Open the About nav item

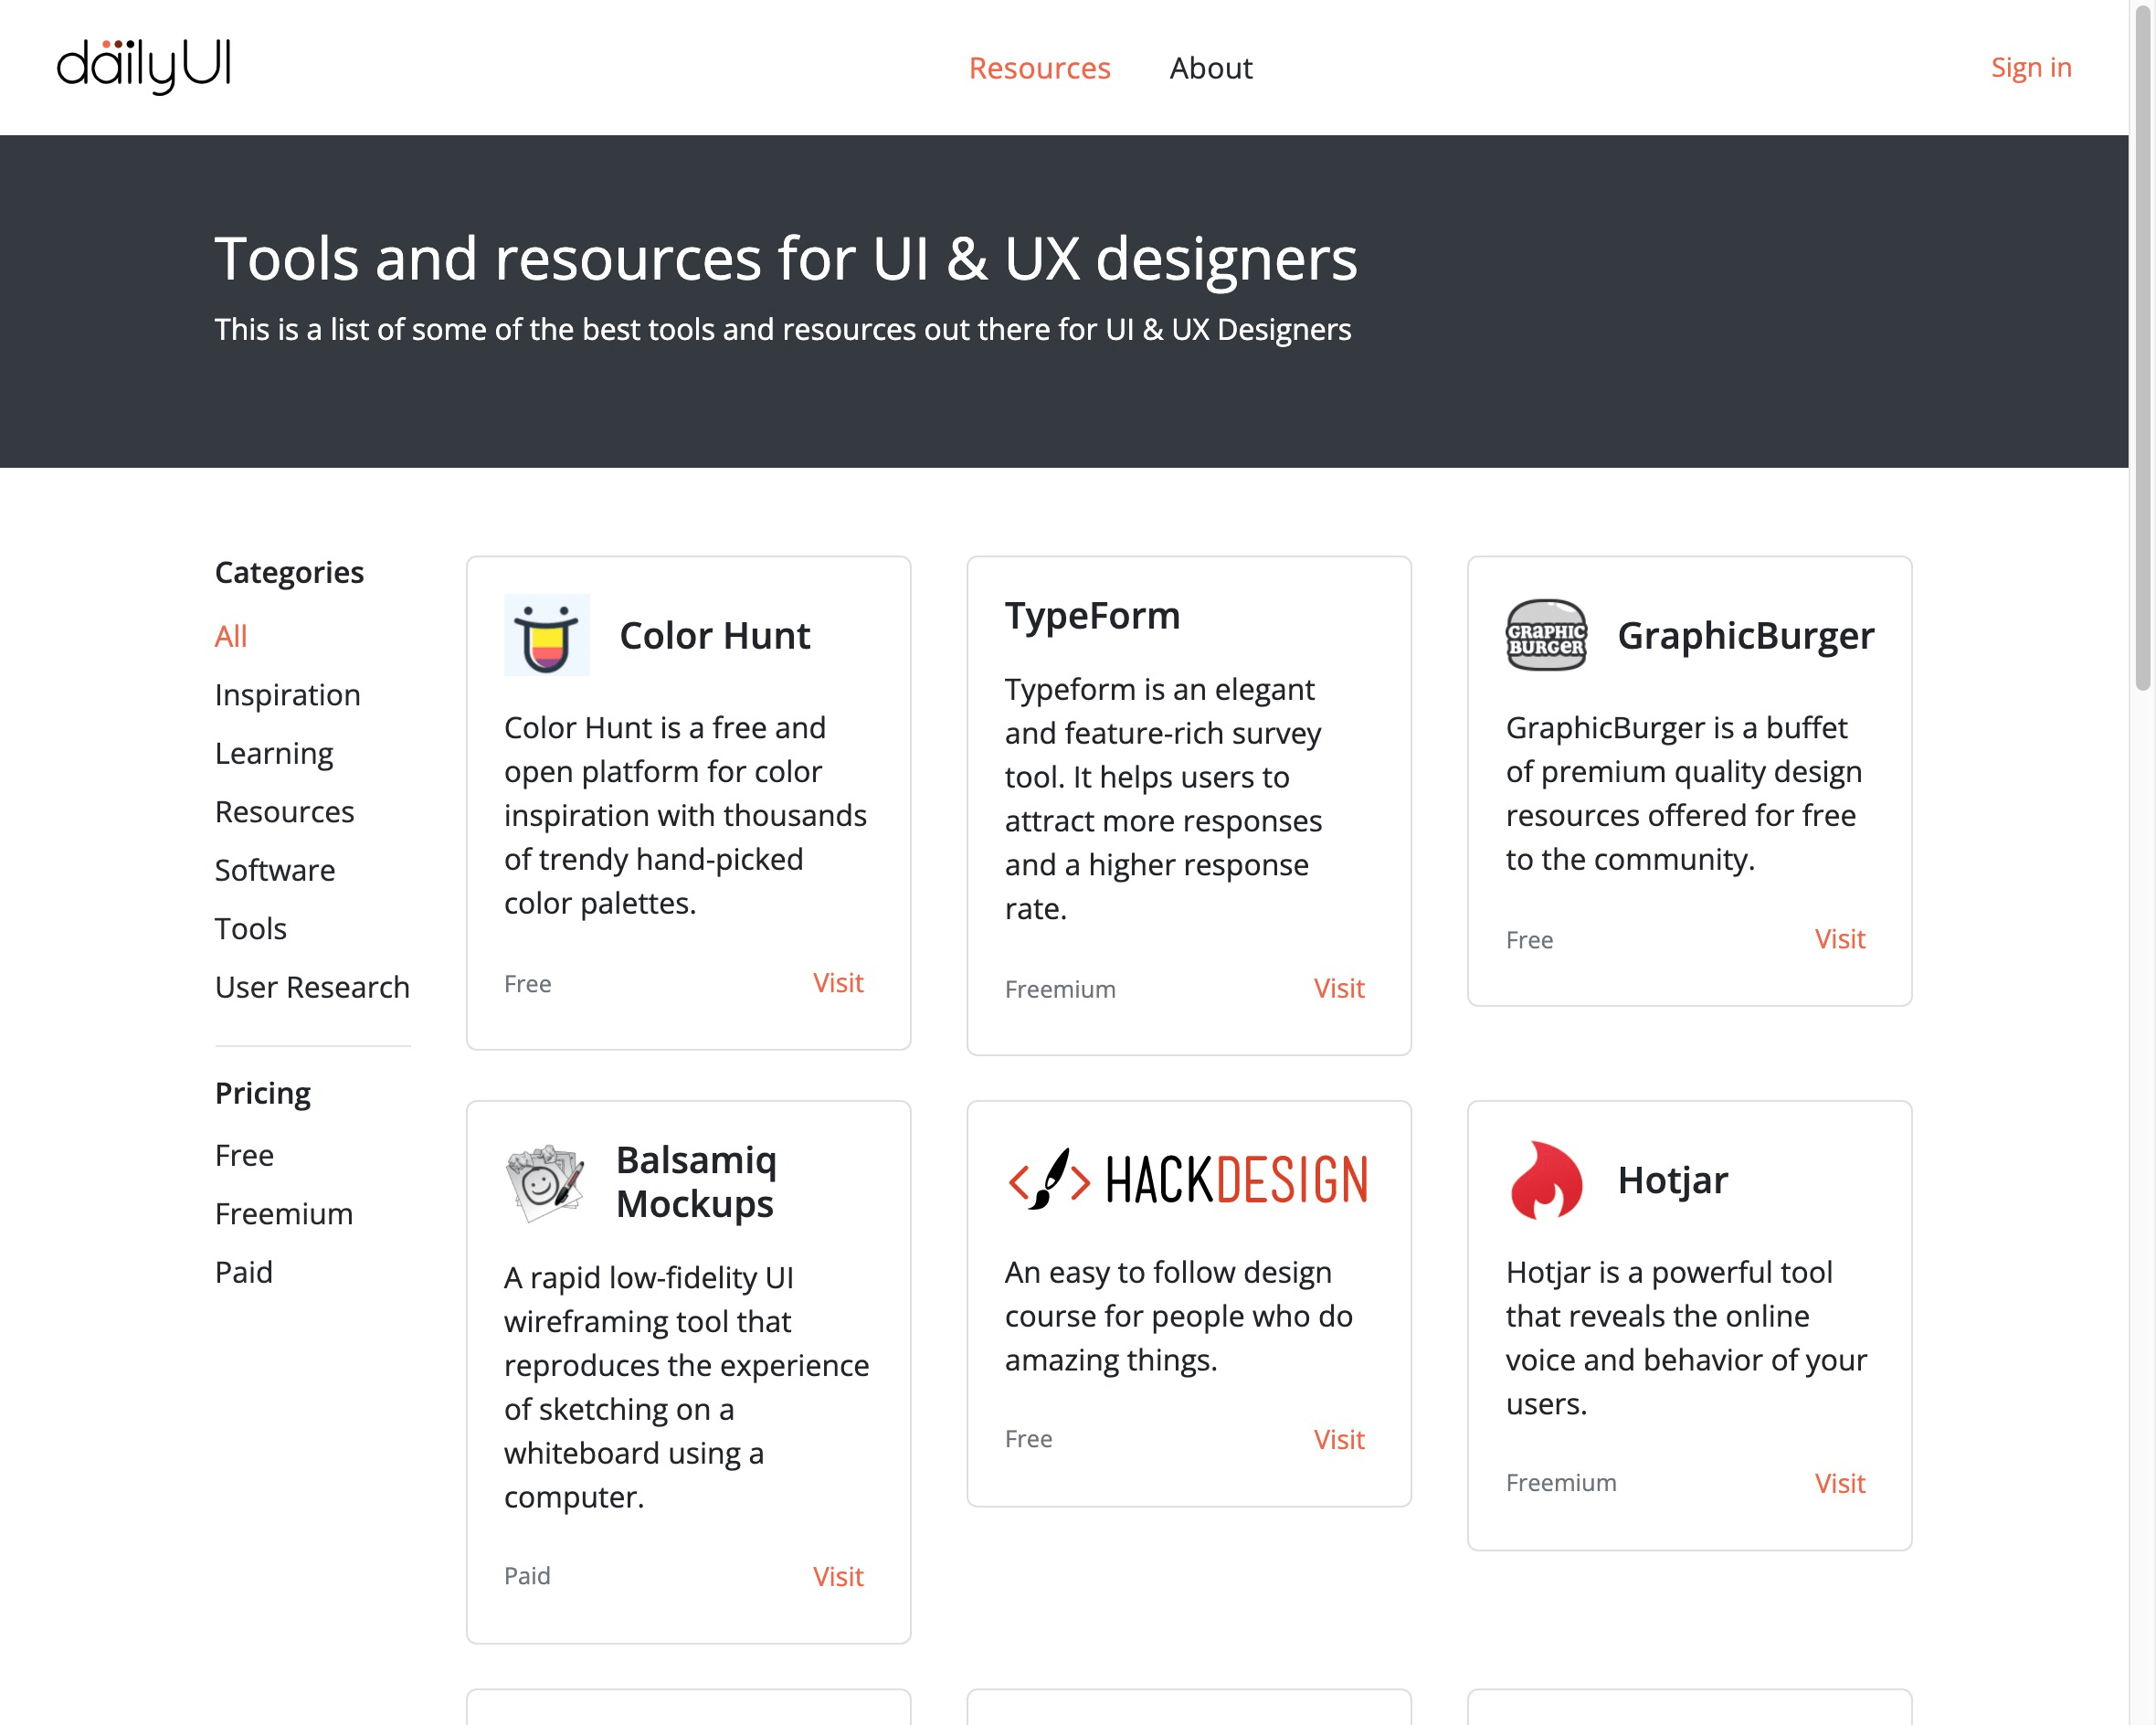coord(1210,68)
